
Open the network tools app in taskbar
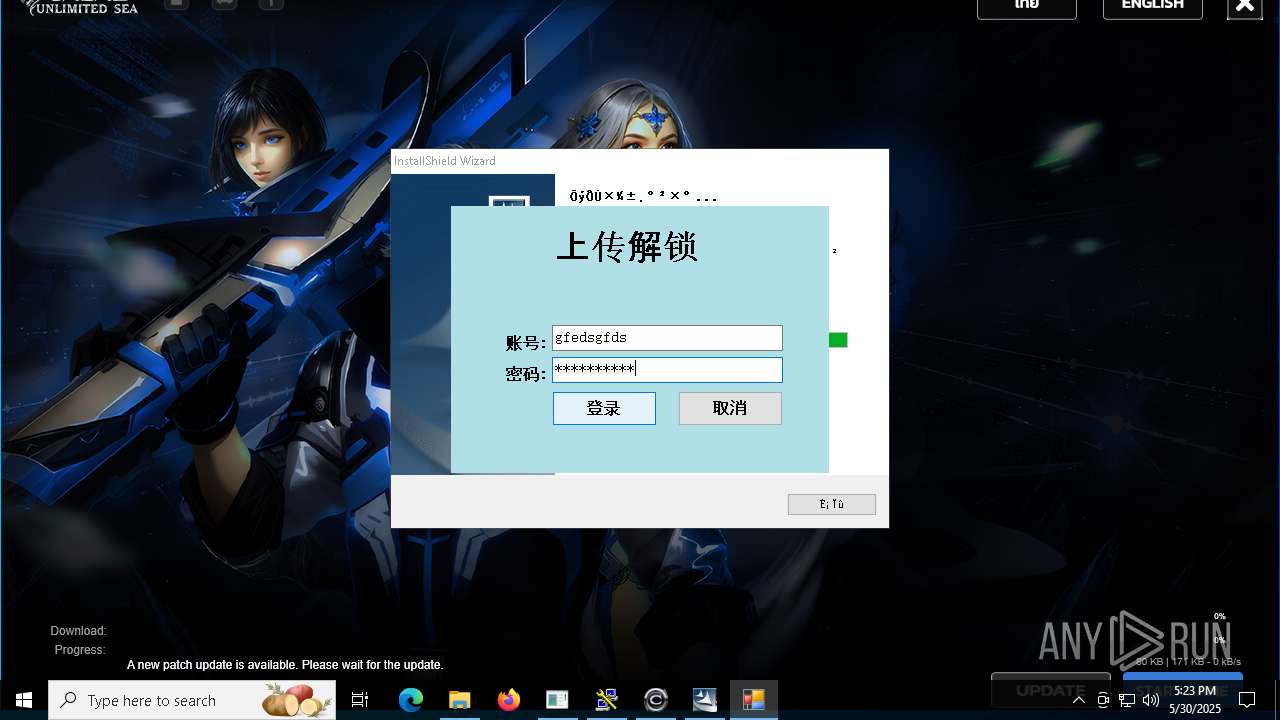[x=606, y=700]
